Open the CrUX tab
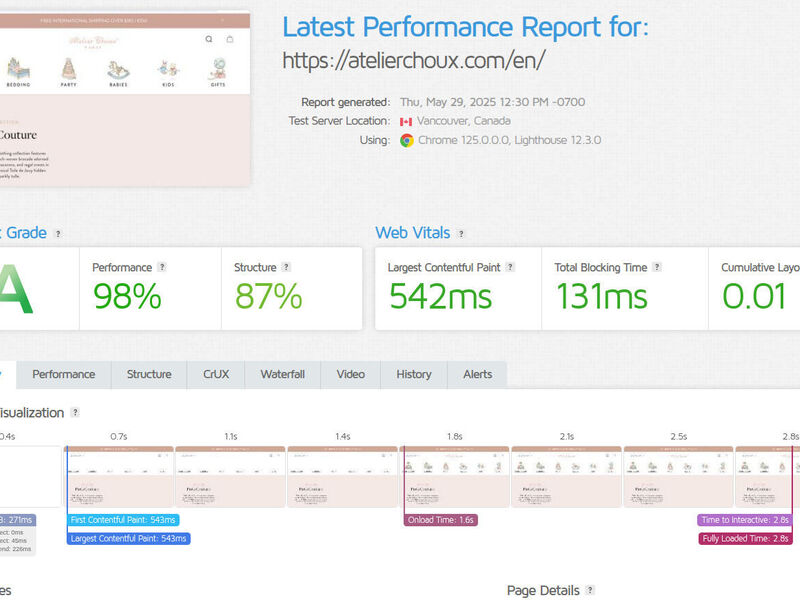800x600 pixels. point(216,374)
